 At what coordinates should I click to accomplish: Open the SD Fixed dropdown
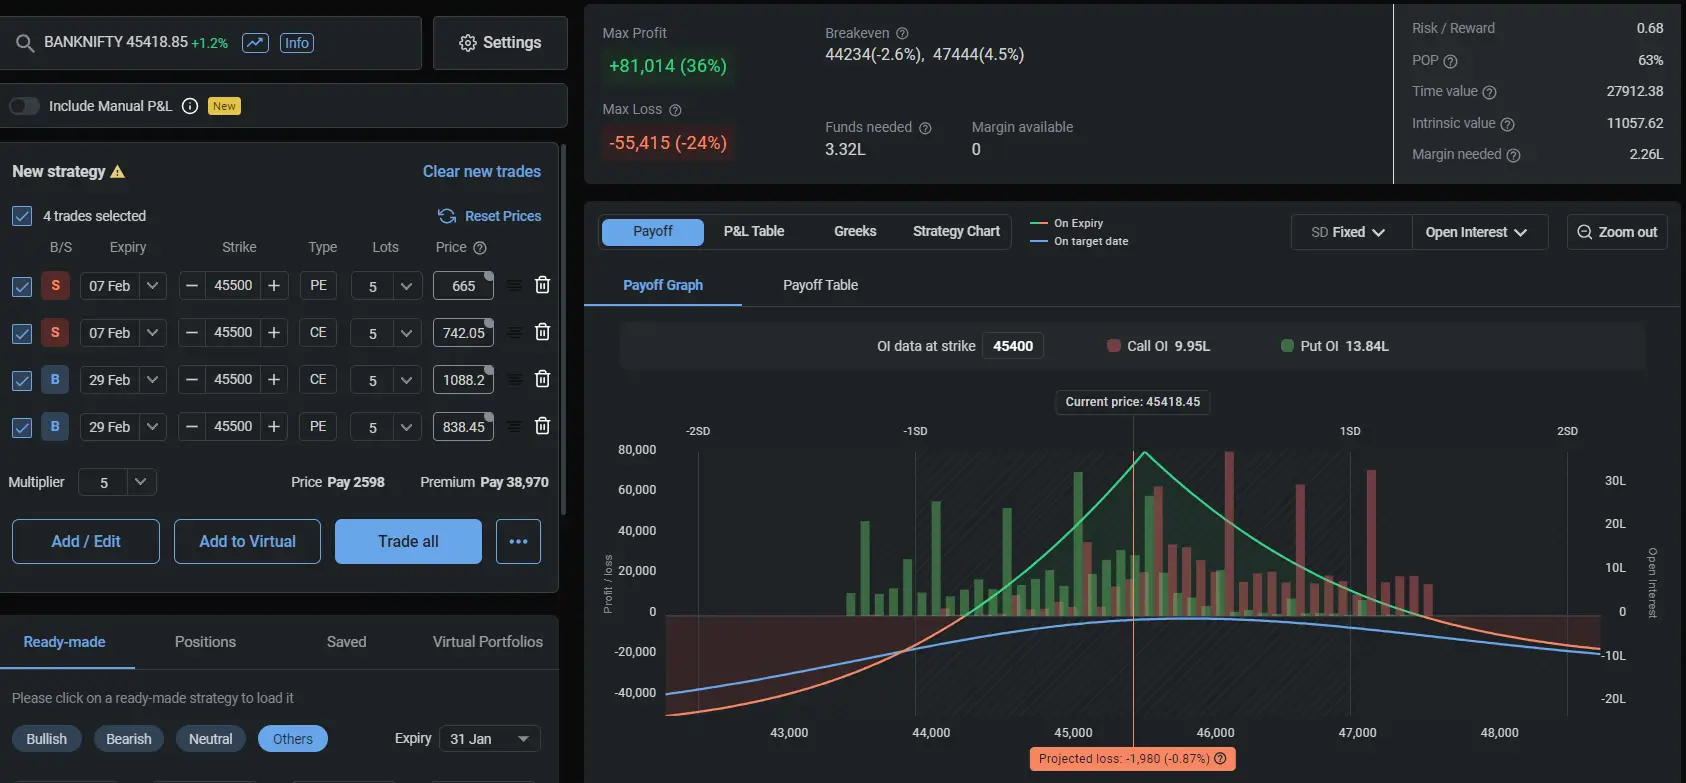click(1349, 232)
